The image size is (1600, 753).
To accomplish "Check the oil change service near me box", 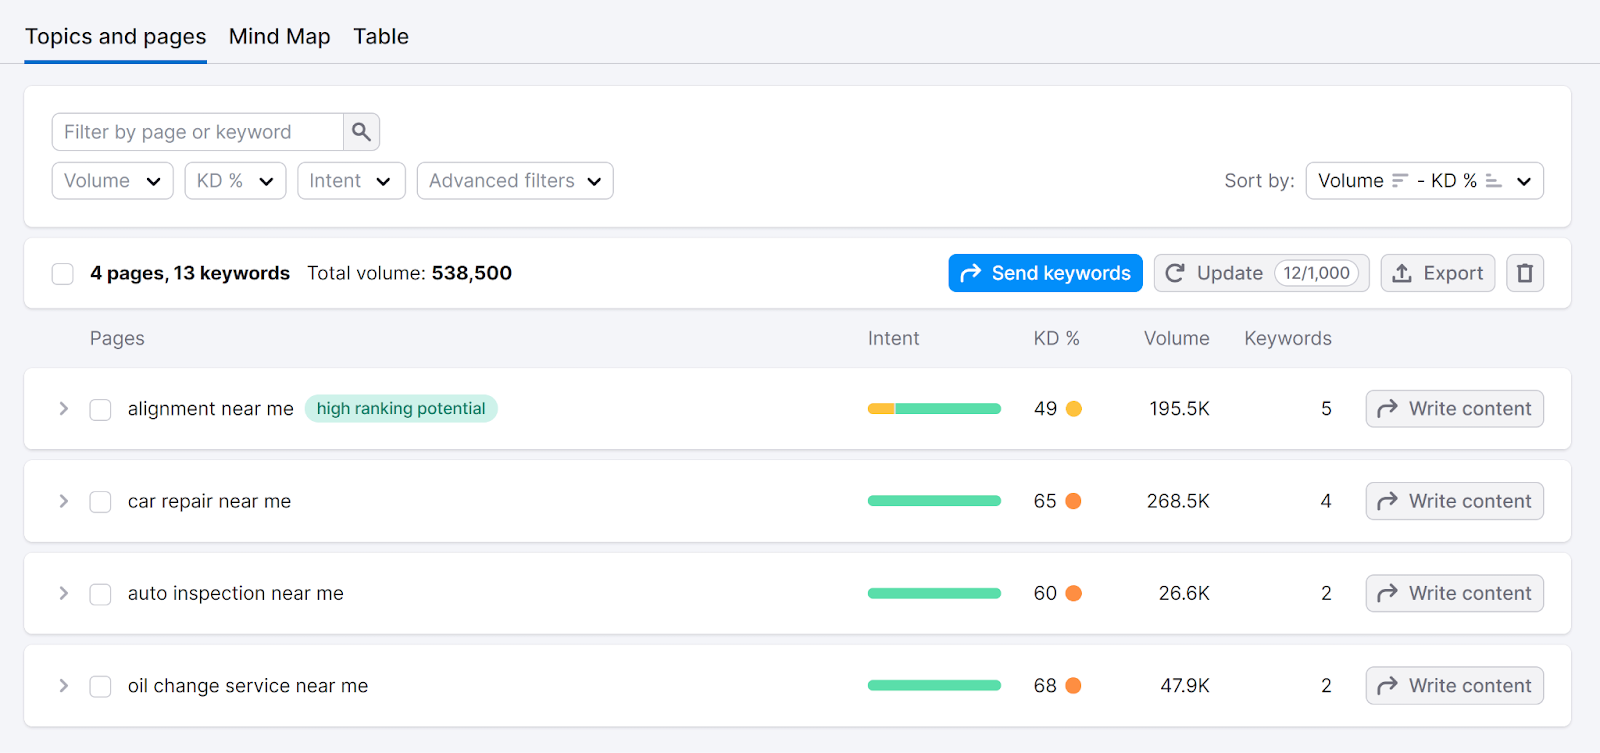I will (100, 687).
